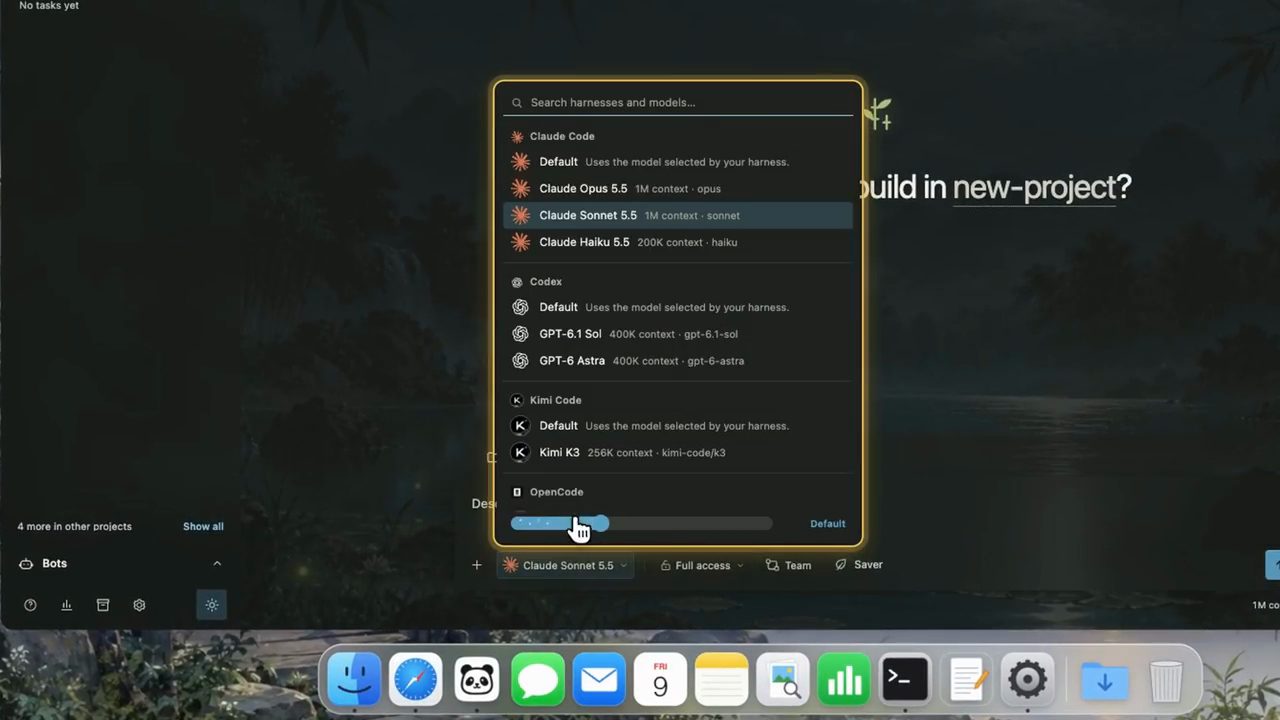Open the Full access permissions dropdown

702,565
